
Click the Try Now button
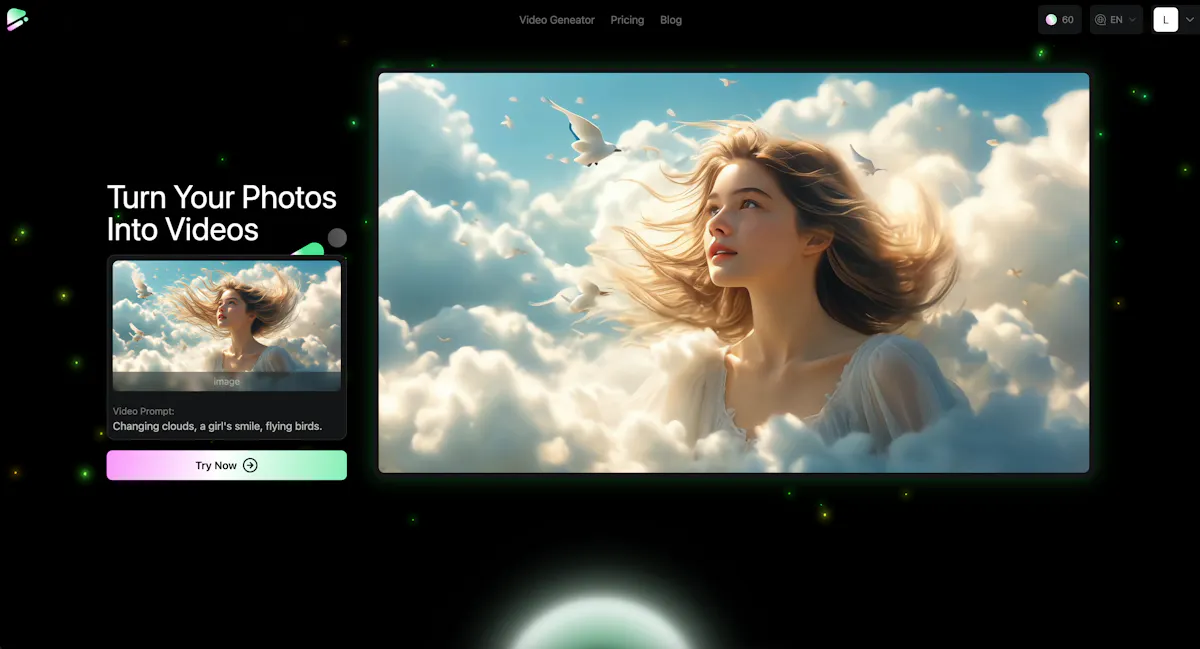click(227, 465)
